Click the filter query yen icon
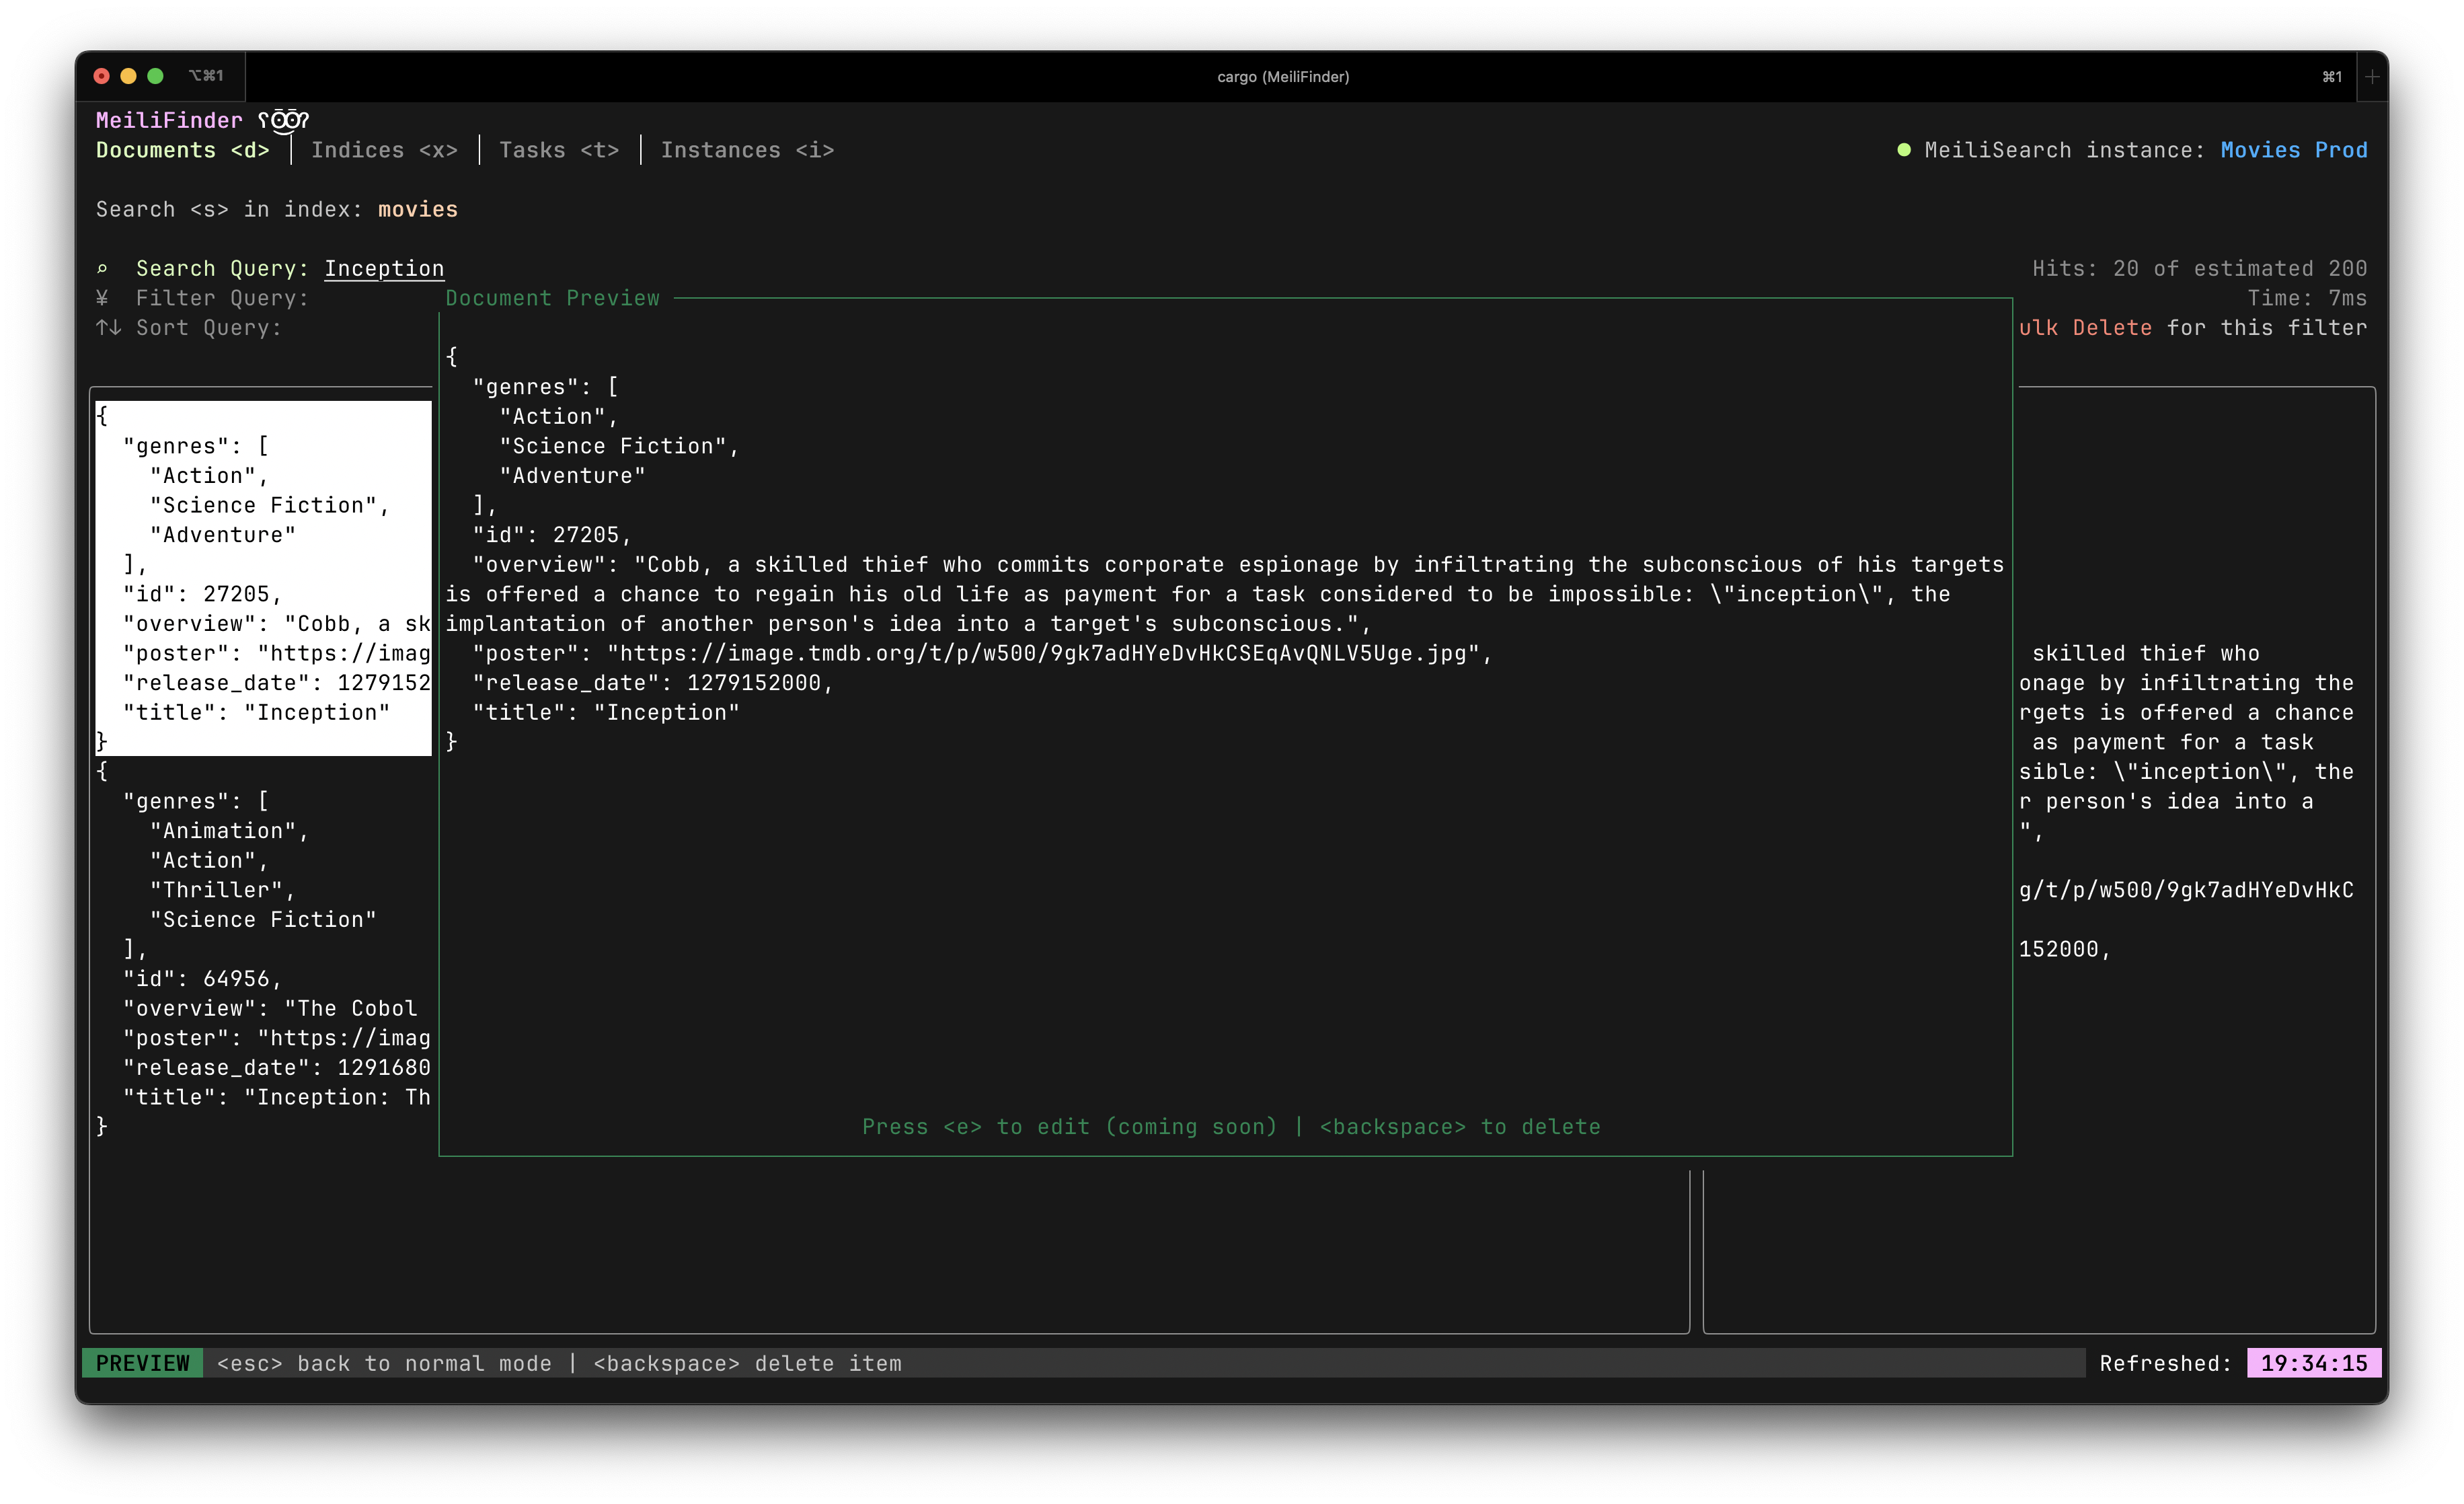Image resolution: width=2464 pixels, height=1504 pixels. 102,298
